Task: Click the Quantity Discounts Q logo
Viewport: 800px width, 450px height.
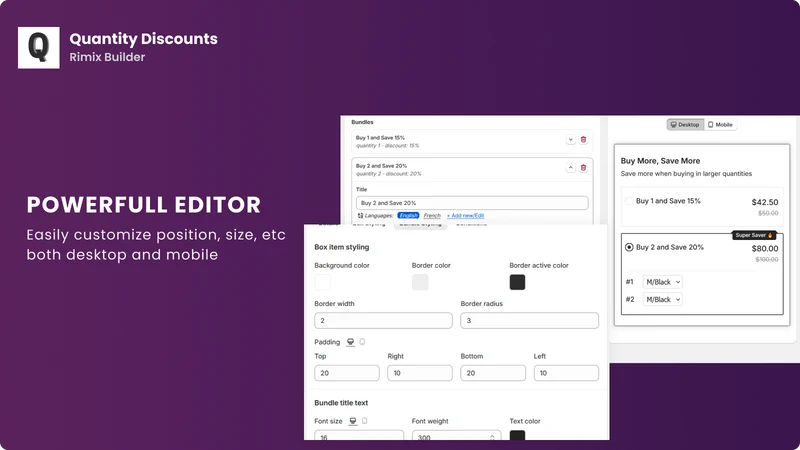Action: click(39, 47)
